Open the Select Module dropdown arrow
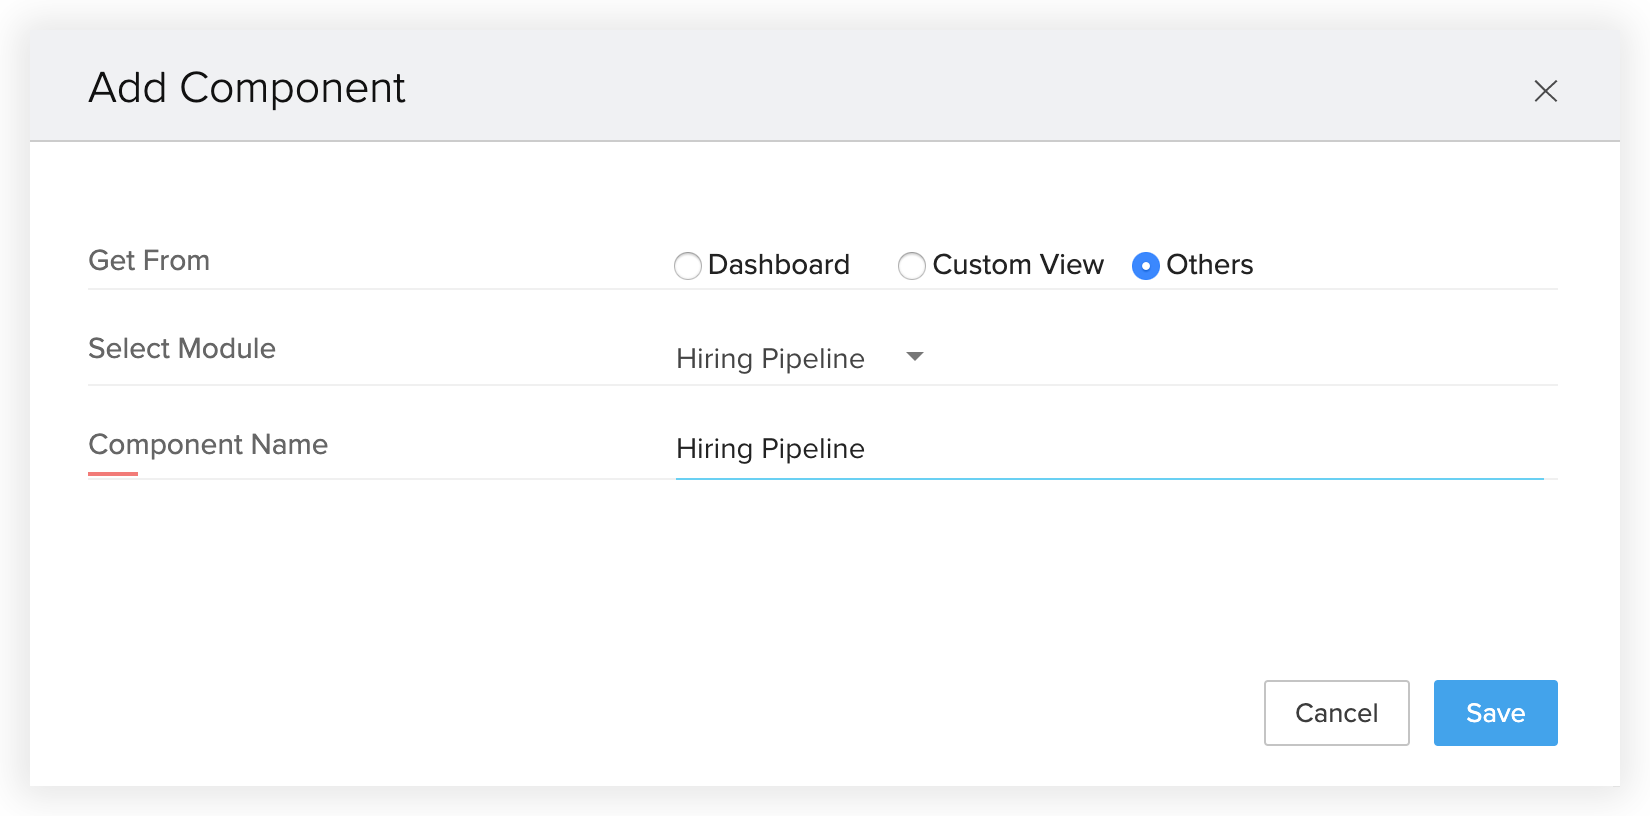 914,357
